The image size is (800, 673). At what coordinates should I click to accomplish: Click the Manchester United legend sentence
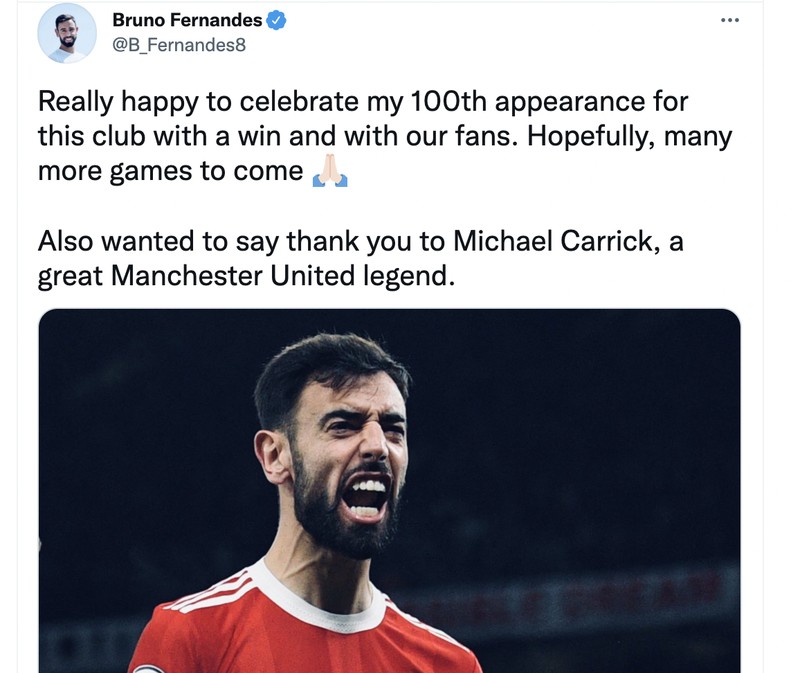point(250,268)
